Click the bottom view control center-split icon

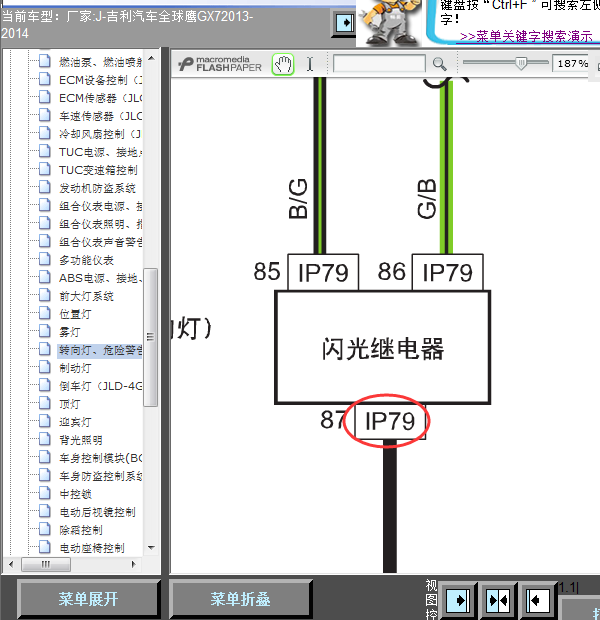coord(498,600)
